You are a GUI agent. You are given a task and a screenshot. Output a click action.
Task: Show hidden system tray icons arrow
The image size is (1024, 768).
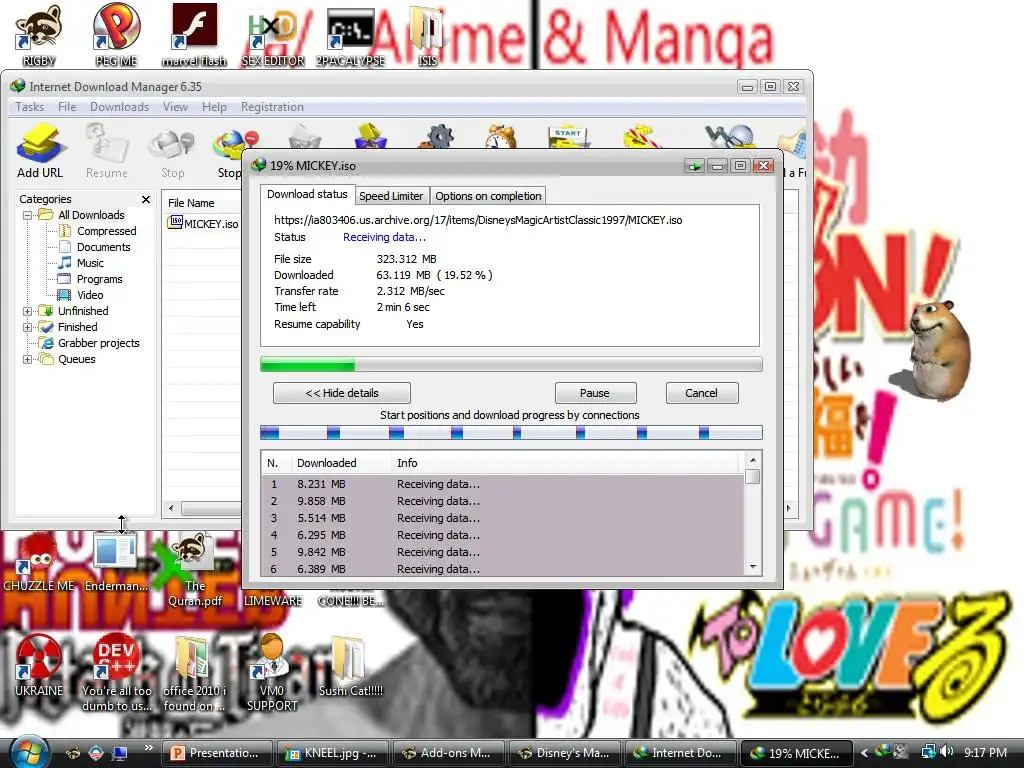click(864, 753)
